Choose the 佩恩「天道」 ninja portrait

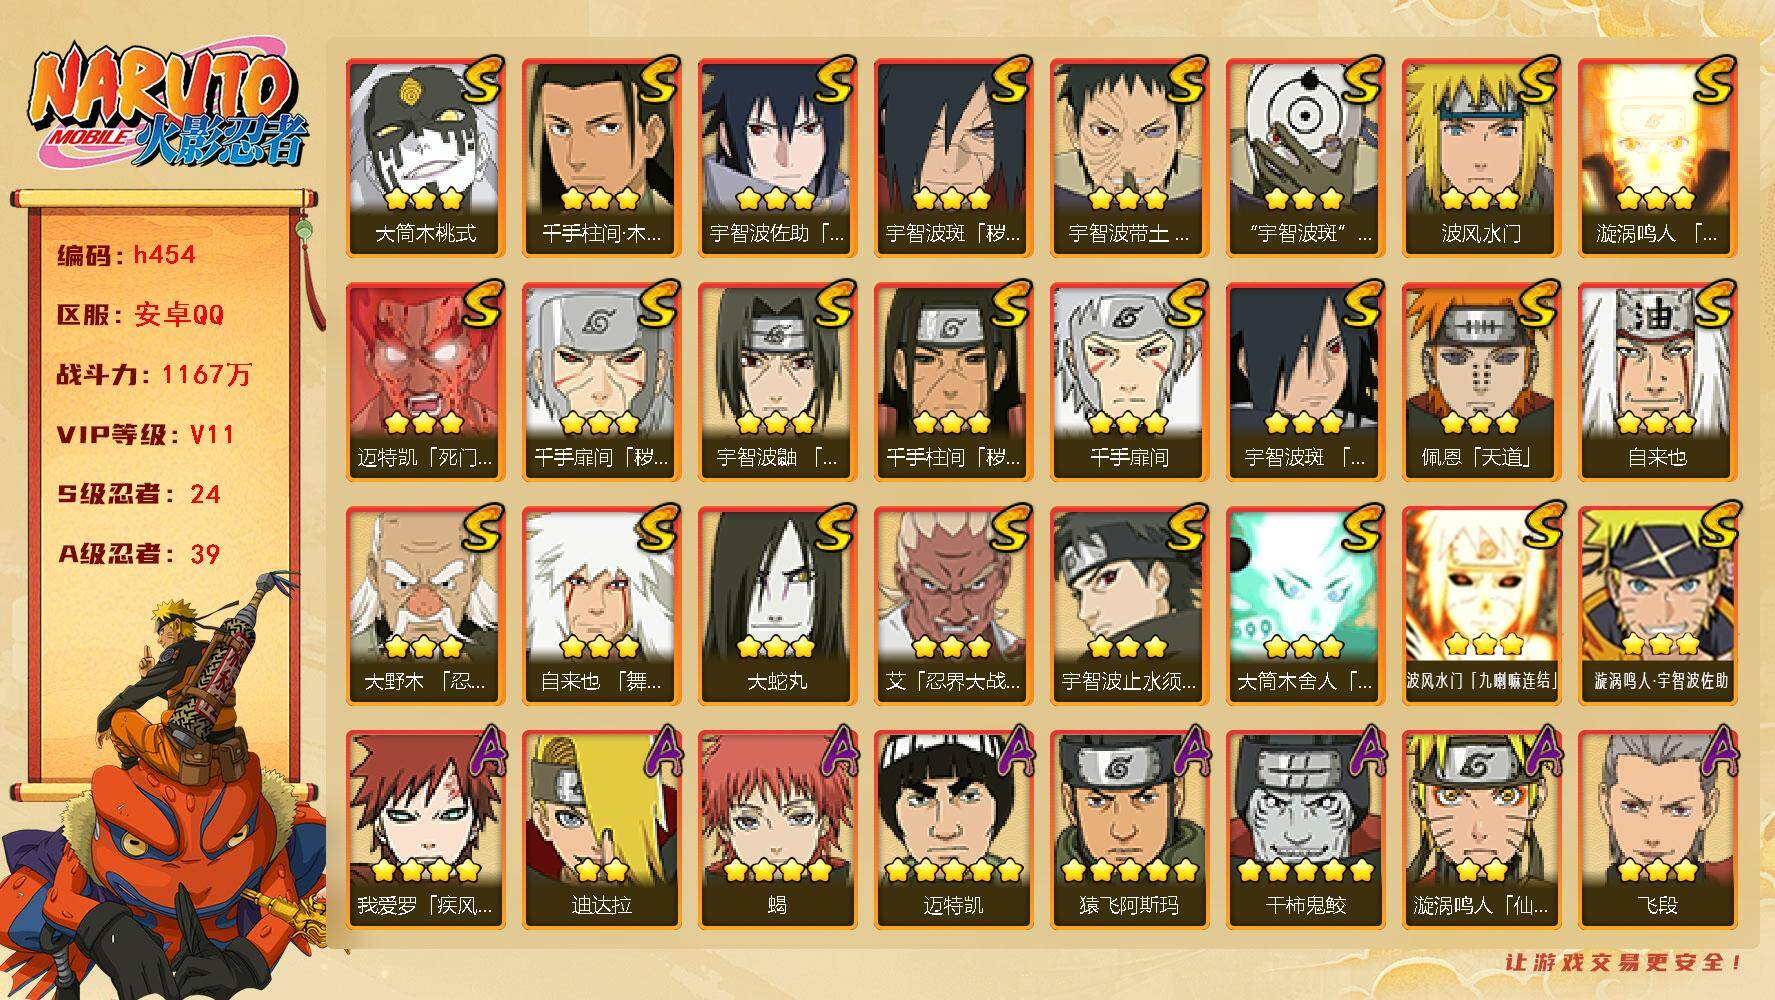tap(1481, 382)
